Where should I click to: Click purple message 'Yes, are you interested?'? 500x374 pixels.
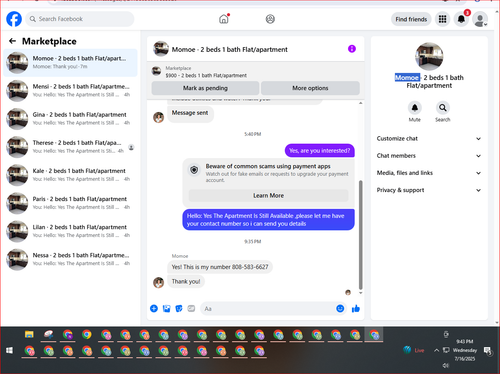[x=320, y=151]
